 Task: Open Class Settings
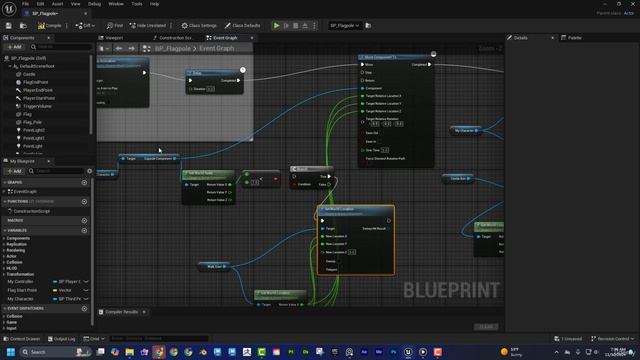tap(199, 26)
